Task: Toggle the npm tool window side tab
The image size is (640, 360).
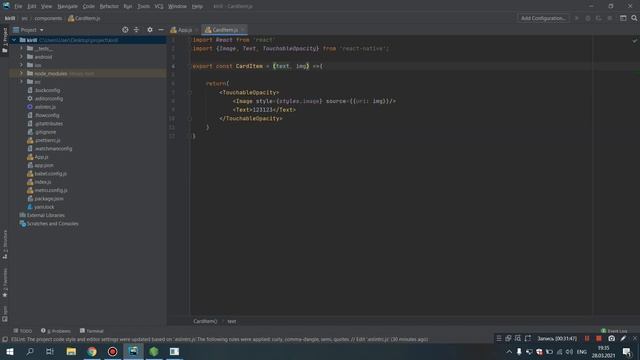Action: pos(5,313)
